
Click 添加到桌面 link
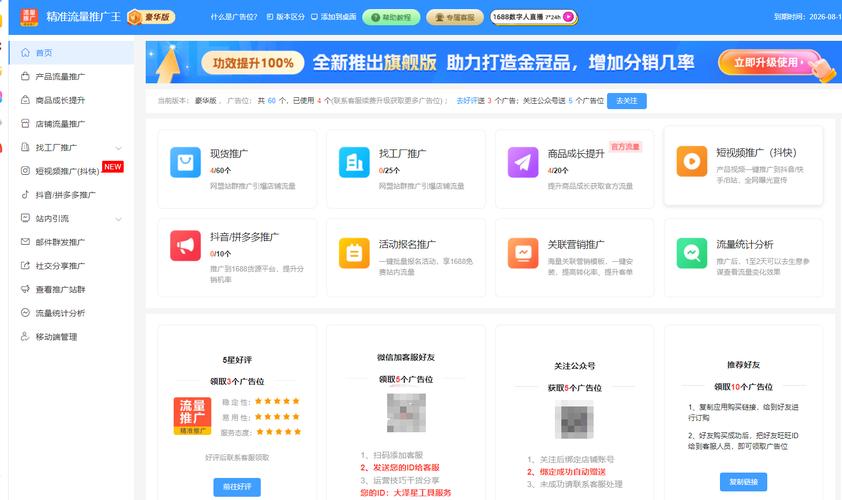click(333, 17)
